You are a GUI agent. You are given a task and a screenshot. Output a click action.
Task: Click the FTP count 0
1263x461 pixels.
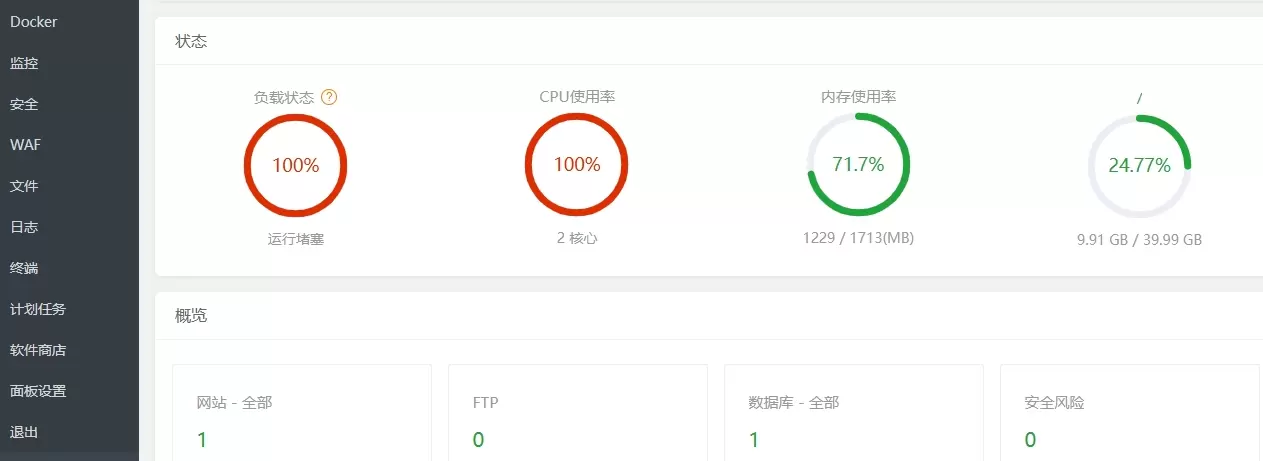[x=478, y=440]
